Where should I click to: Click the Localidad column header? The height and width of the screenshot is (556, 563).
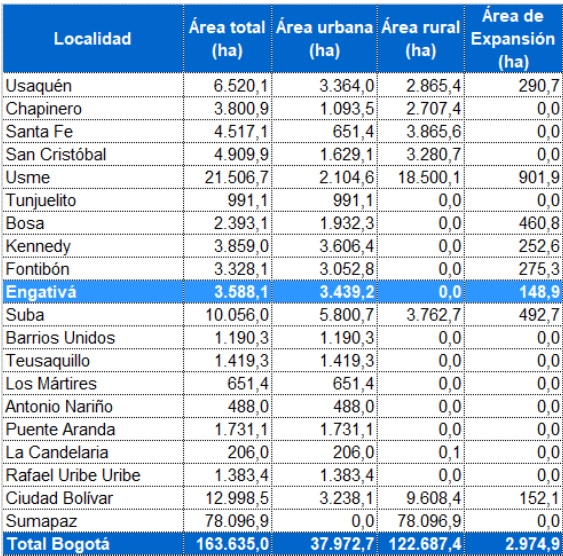(x=93, y=39)
